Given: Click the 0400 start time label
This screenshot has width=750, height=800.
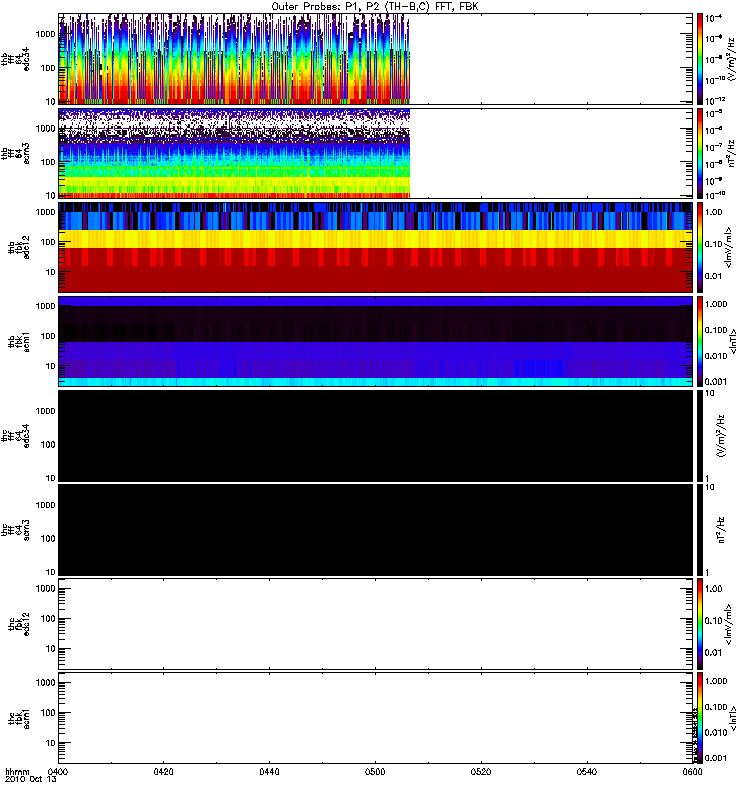Looking at the screenshot, I should click(x=58, y=772).
